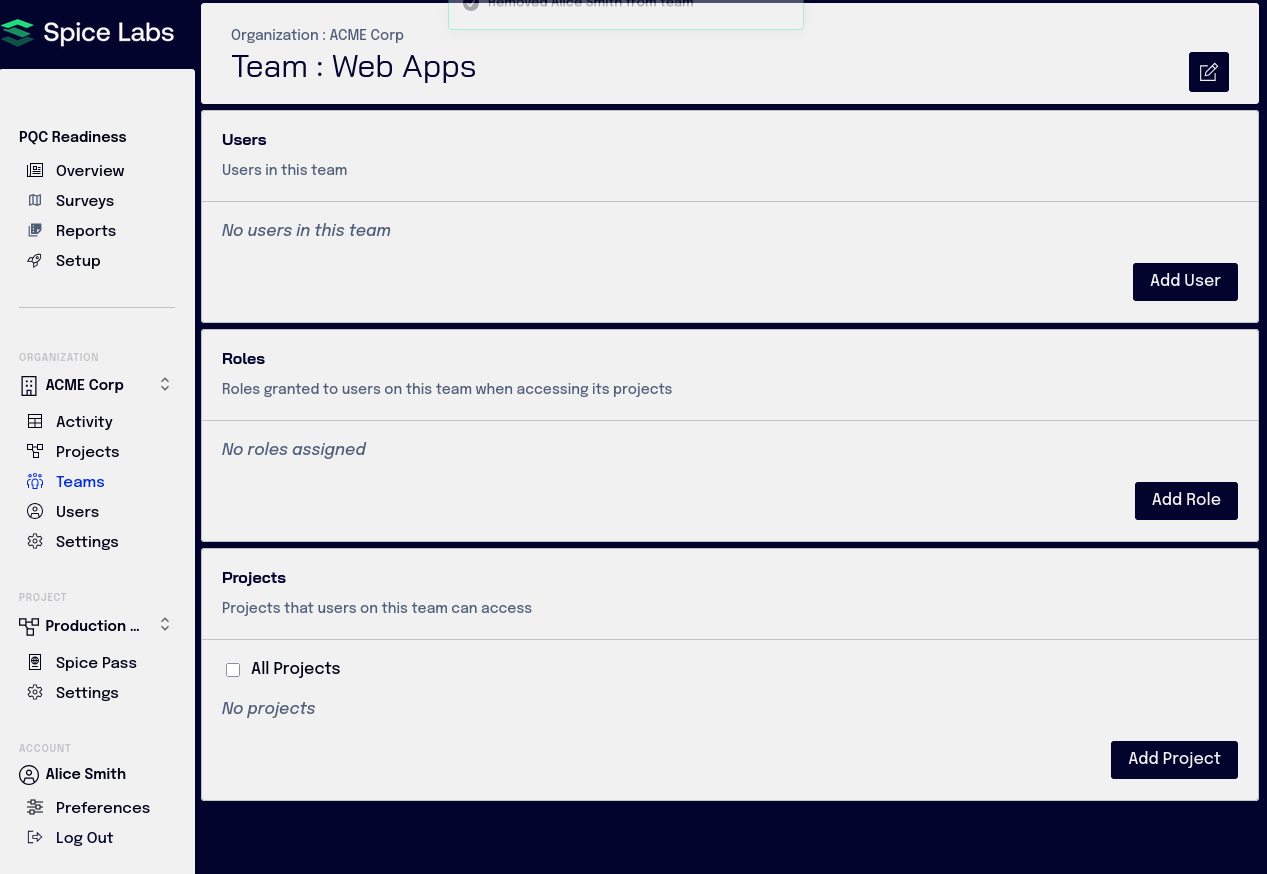Image resolution: width=1267 pixels, height=874 pixels.
Task: Open Spice Pass under the project
Action: 97,662
